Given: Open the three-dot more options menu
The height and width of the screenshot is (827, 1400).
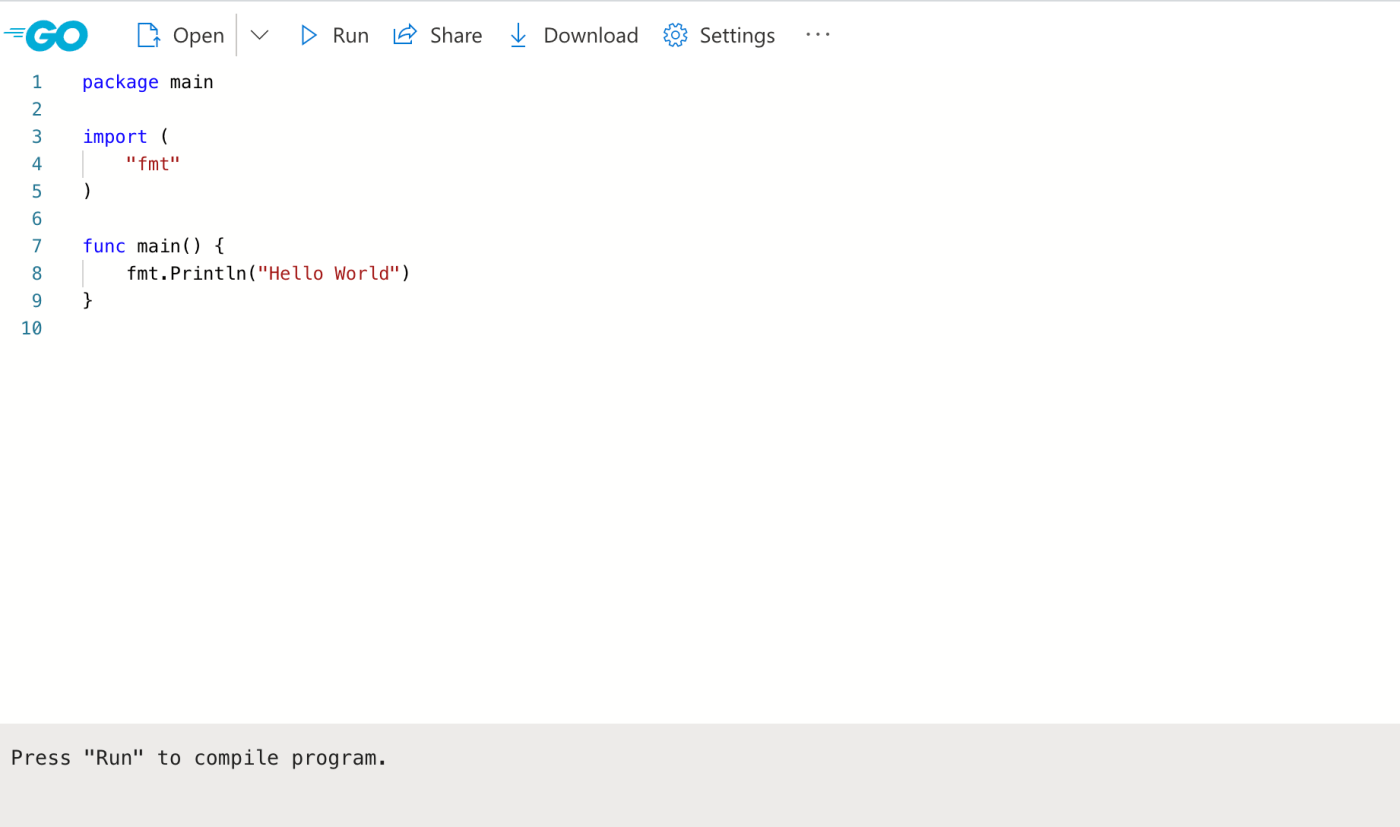Looking at the screenshot, I should point(817,35).
